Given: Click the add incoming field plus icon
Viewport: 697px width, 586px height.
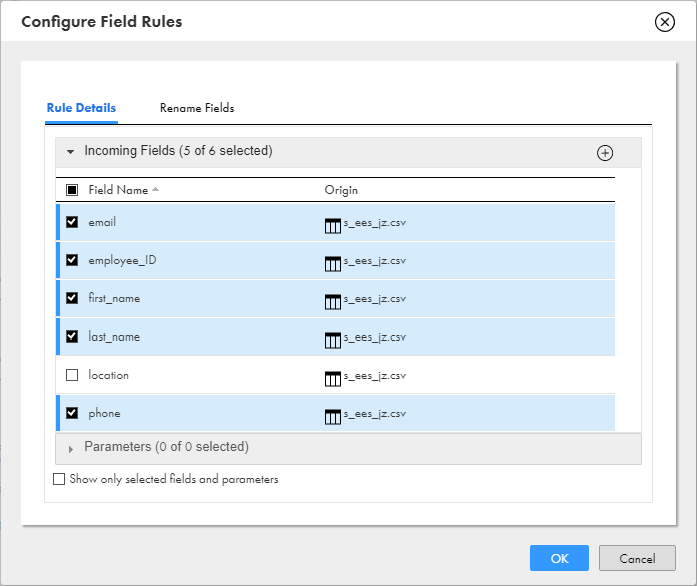Looking at the screenshot, I should pos(605,153).
